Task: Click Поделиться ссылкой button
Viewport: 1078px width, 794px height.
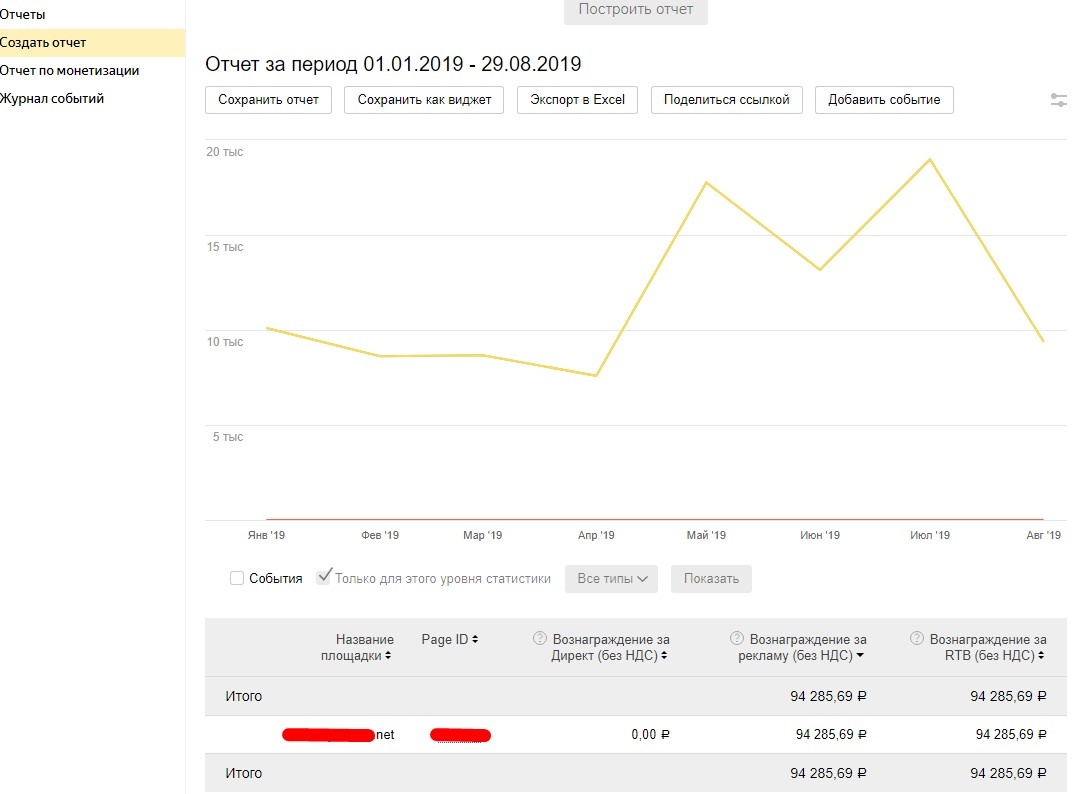Action: click(x=726, y=100)
